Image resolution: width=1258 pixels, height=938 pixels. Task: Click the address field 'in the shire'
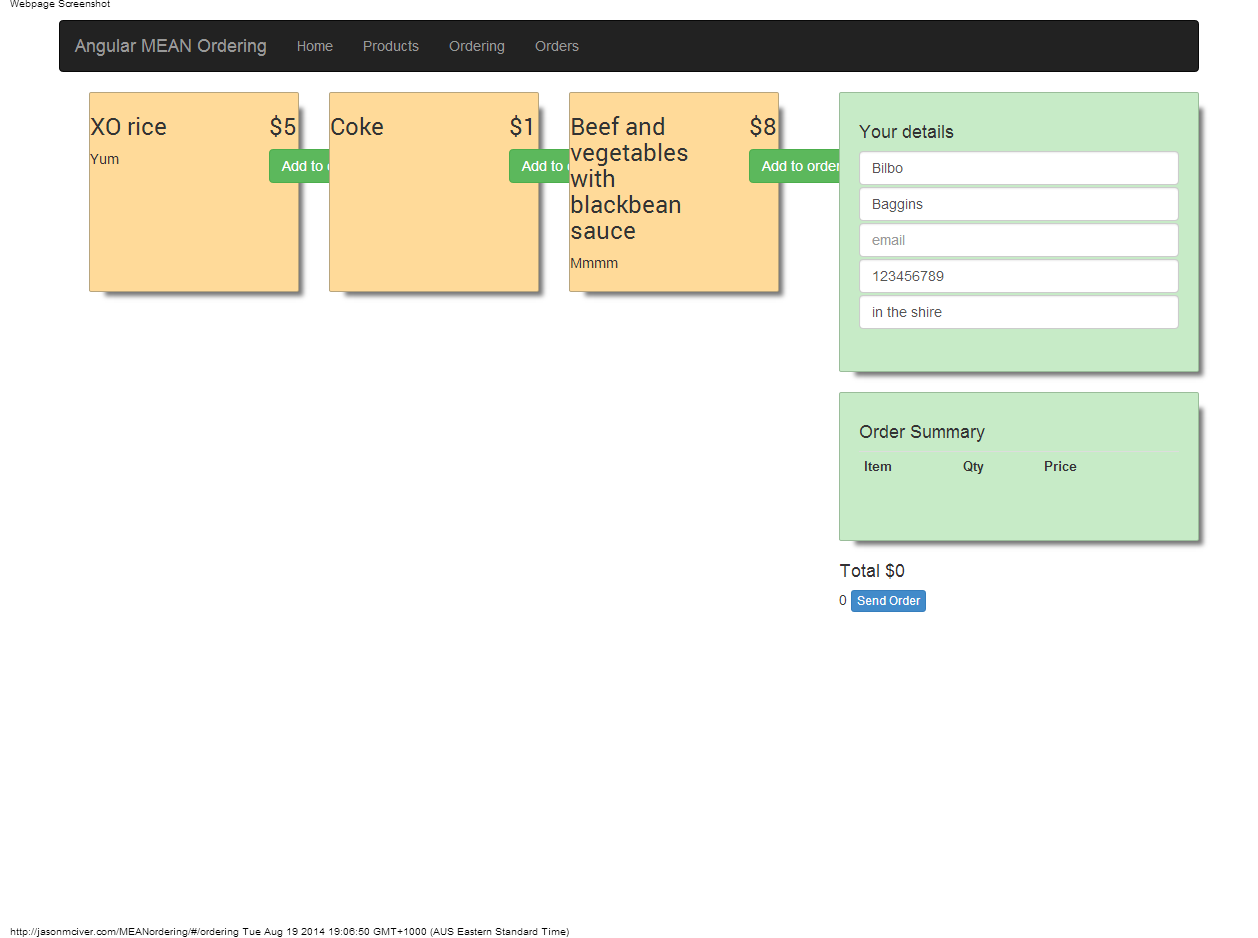(1018, 312)
